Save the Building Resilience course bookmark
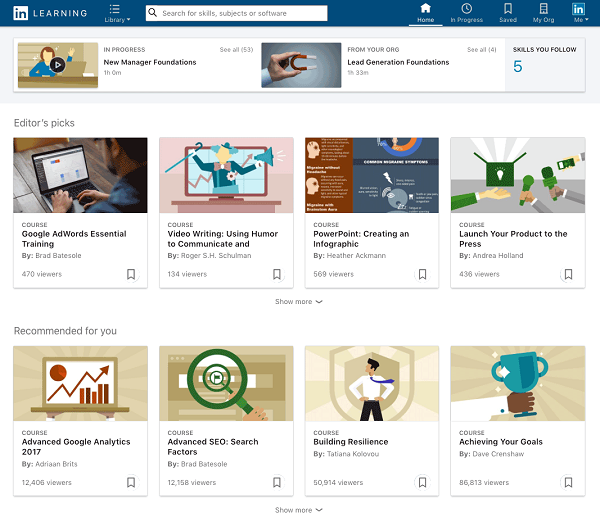This screenshot has height=517, width=600. (422, 482)
